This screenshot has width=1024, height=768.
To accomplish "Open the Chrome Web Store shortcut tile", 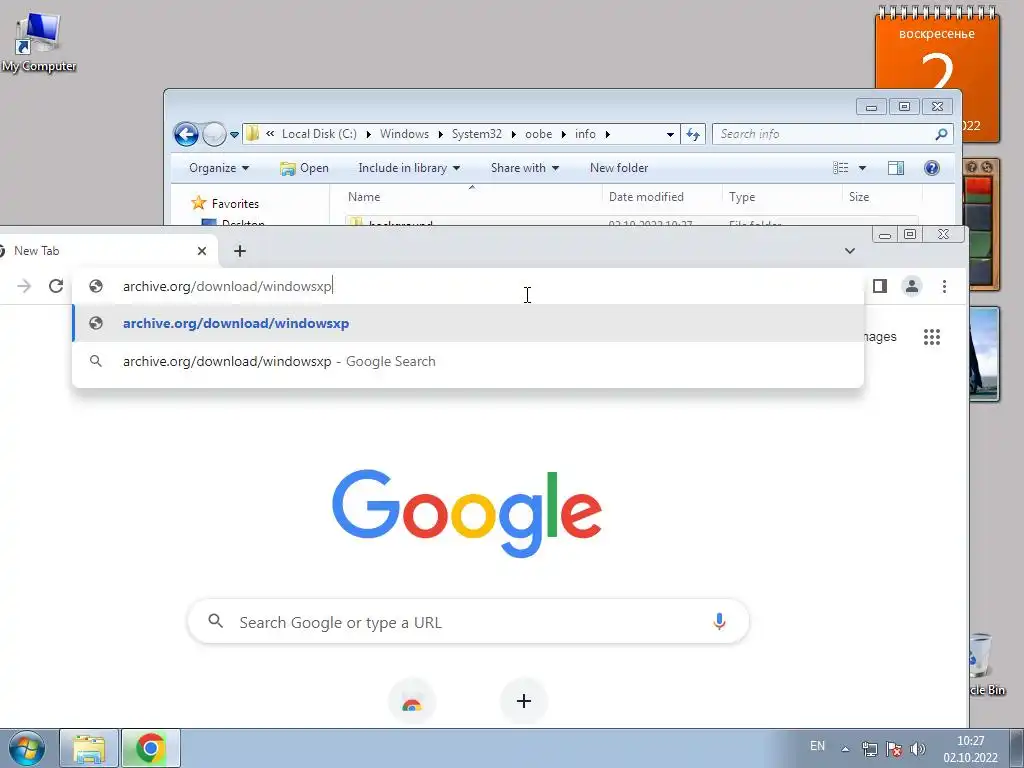I will coord(411,702).
